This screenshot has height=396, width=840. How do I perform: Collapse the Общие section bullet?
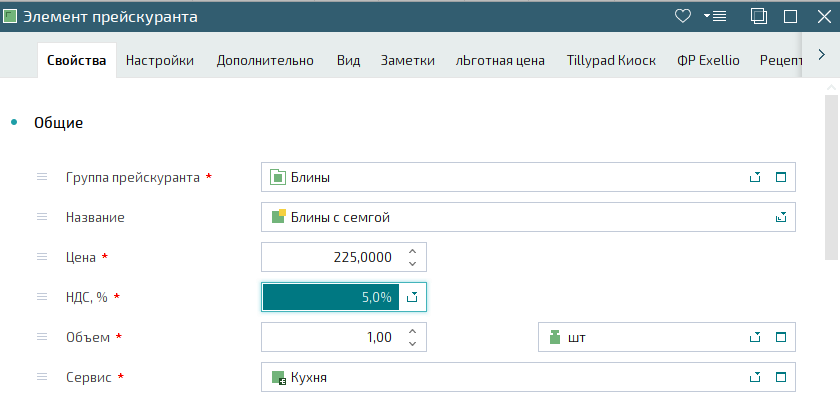tap(14, 123)
